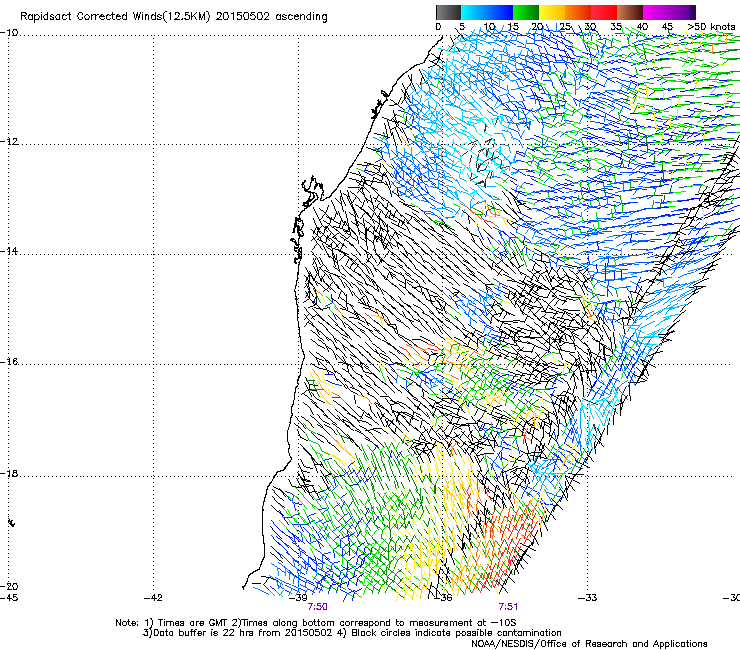Click the blue 10–15 knots legend swatch
740x650 pixels.
coord(500,12)
